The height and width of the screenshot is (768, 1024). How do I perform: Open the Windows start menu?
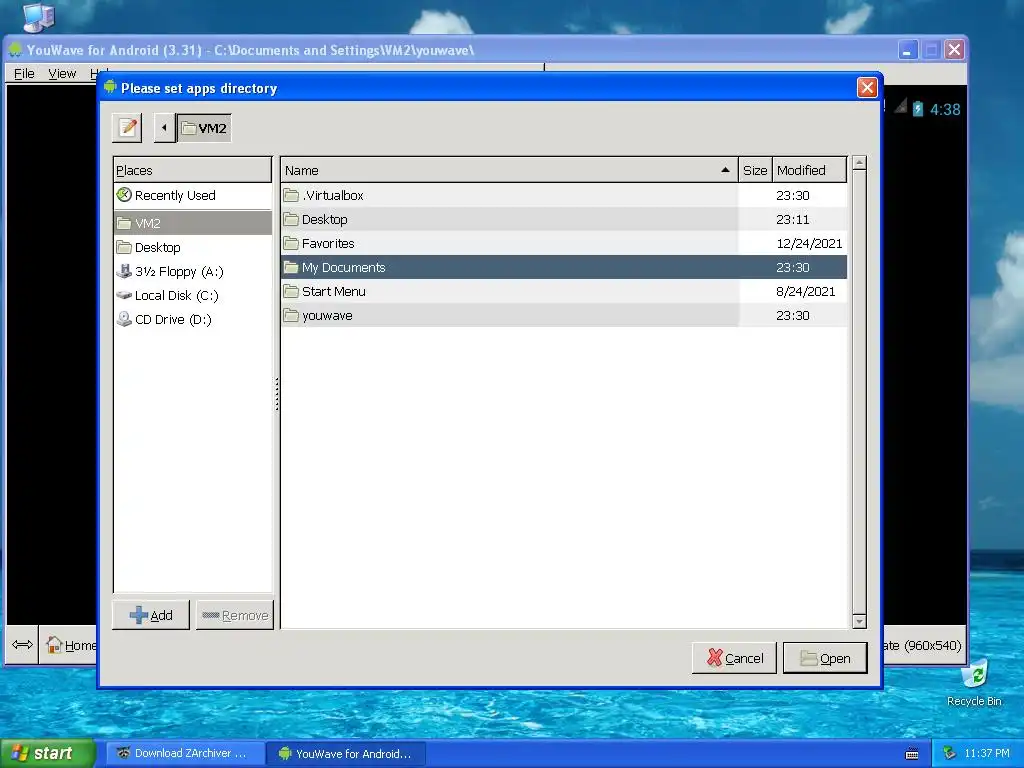coord(48,753)
